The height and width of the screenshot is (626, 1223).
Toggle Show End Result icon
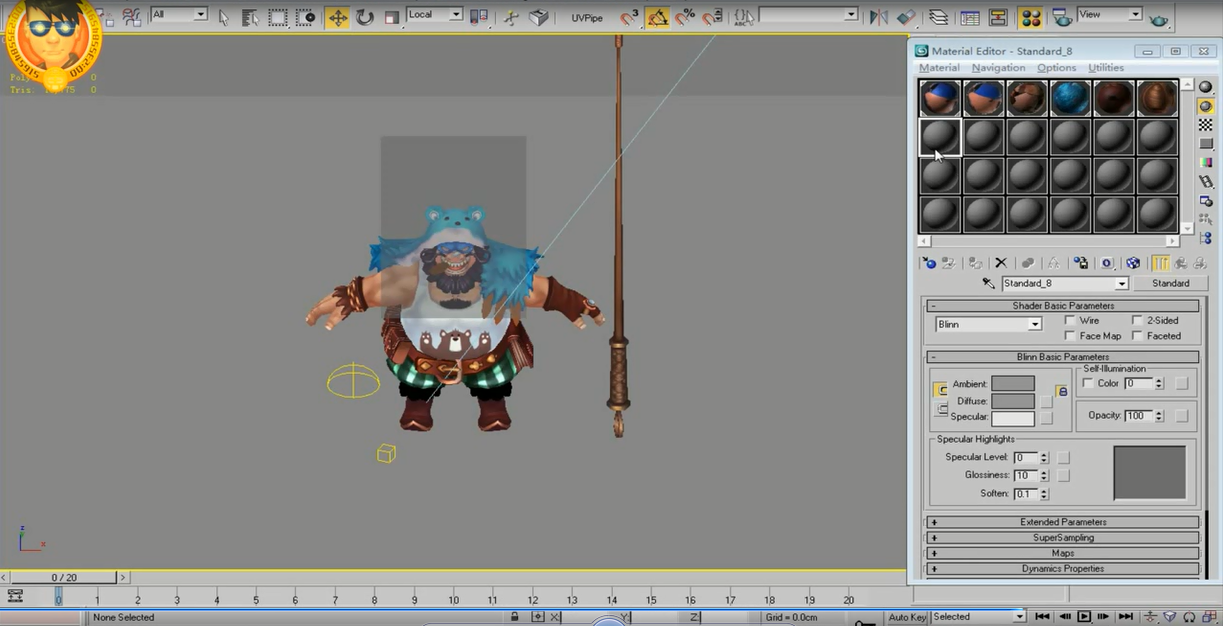1160,263
